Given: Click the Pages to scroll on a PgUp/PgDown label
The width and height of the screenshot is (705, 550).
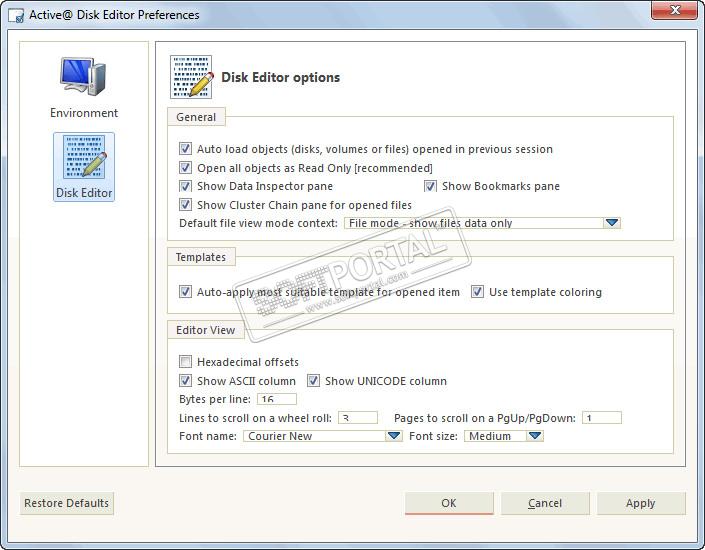Looking at the screenshot, I should pos(485,418).
